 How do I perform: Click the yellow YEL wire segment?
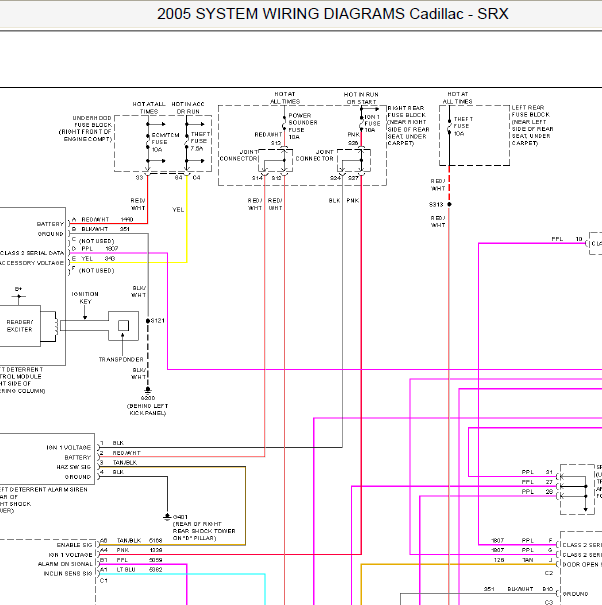pos(187,220)
